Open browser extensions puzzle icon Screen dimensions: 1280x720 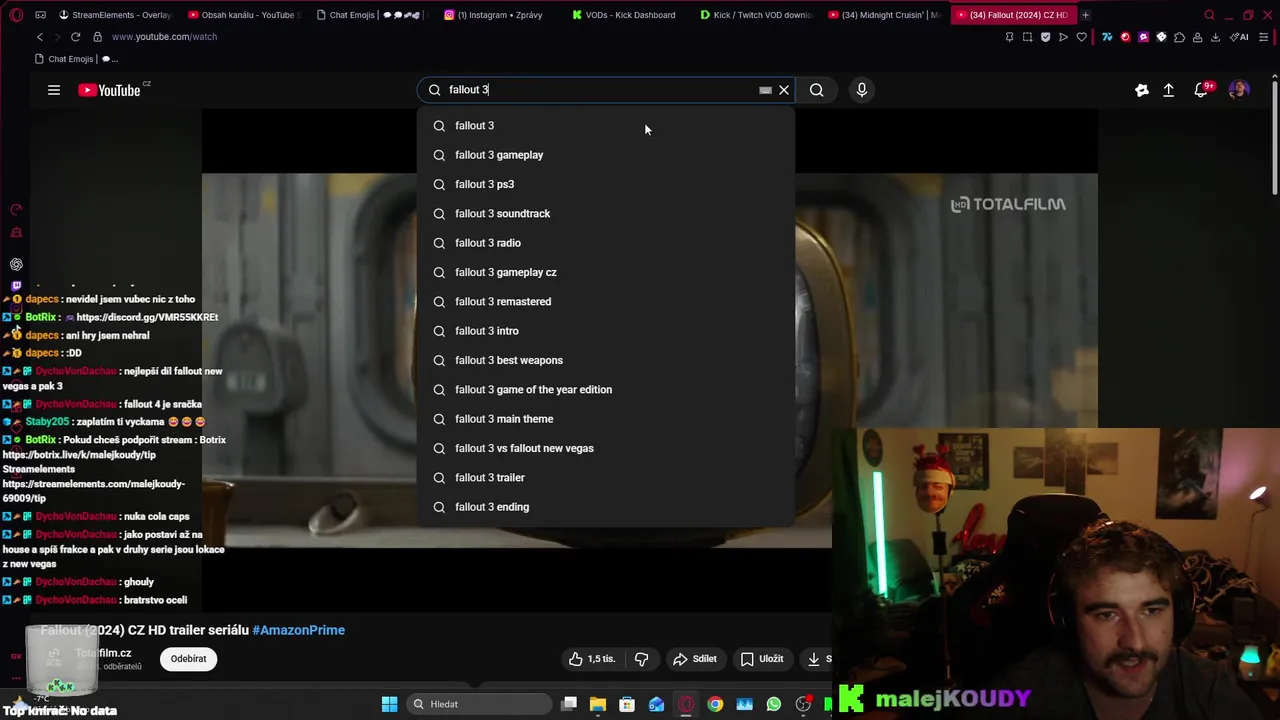click(1179, 37)
